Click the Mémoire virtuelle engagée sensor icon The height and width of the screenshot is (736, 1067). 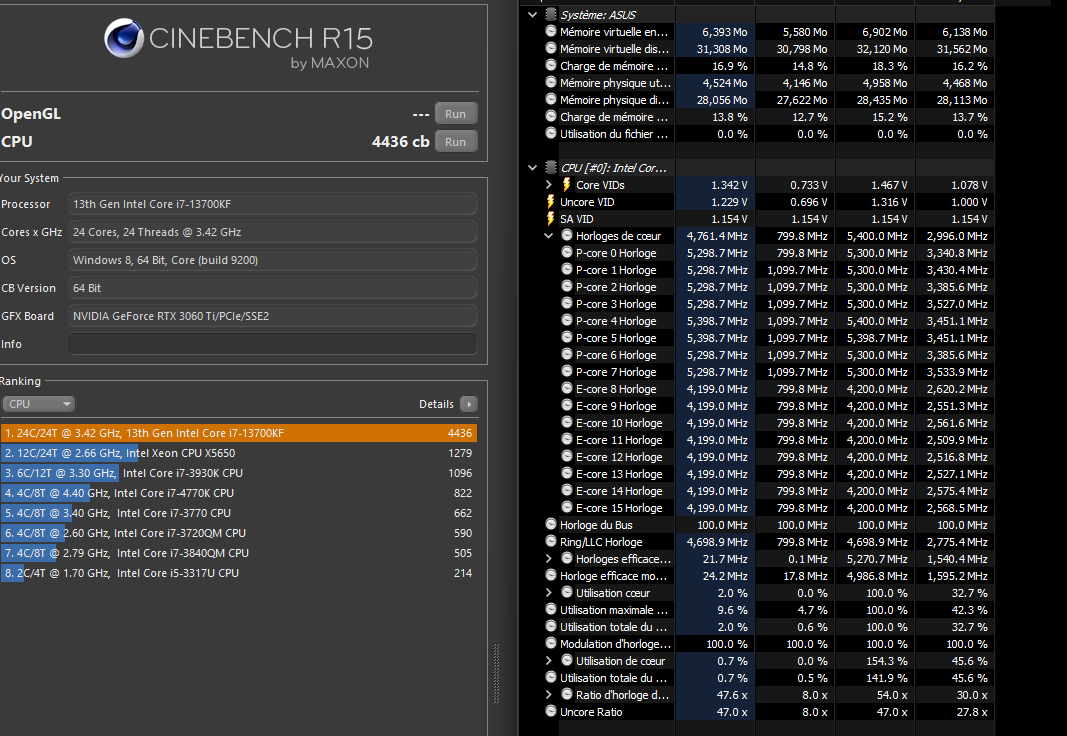coord(551,31)
